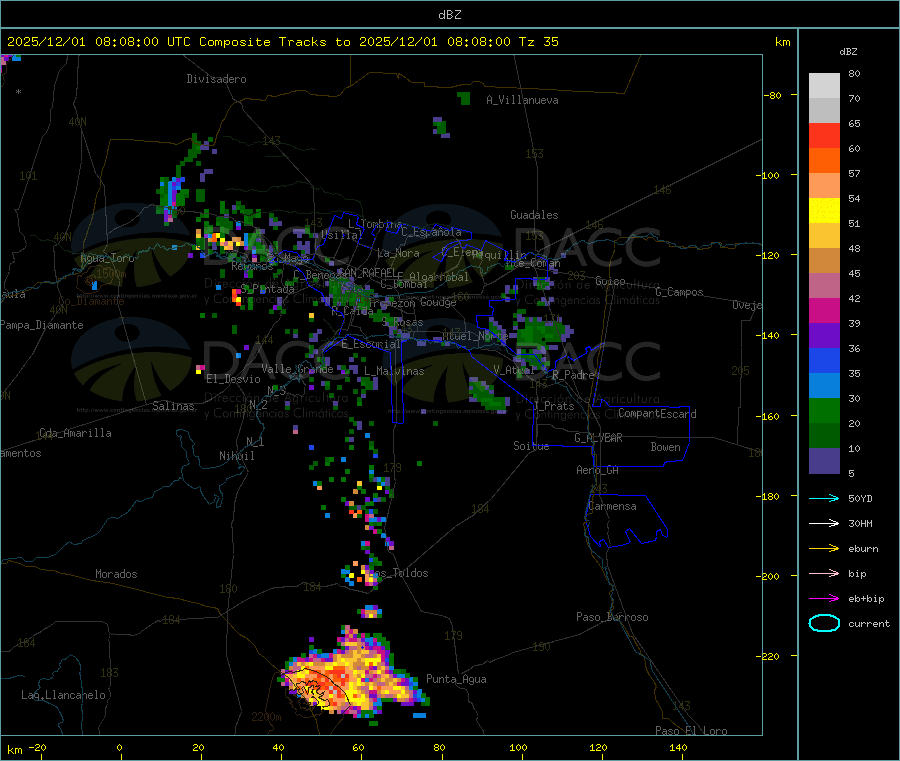Click the yellow eburn arrow legend icon

[x=824, y=549]
